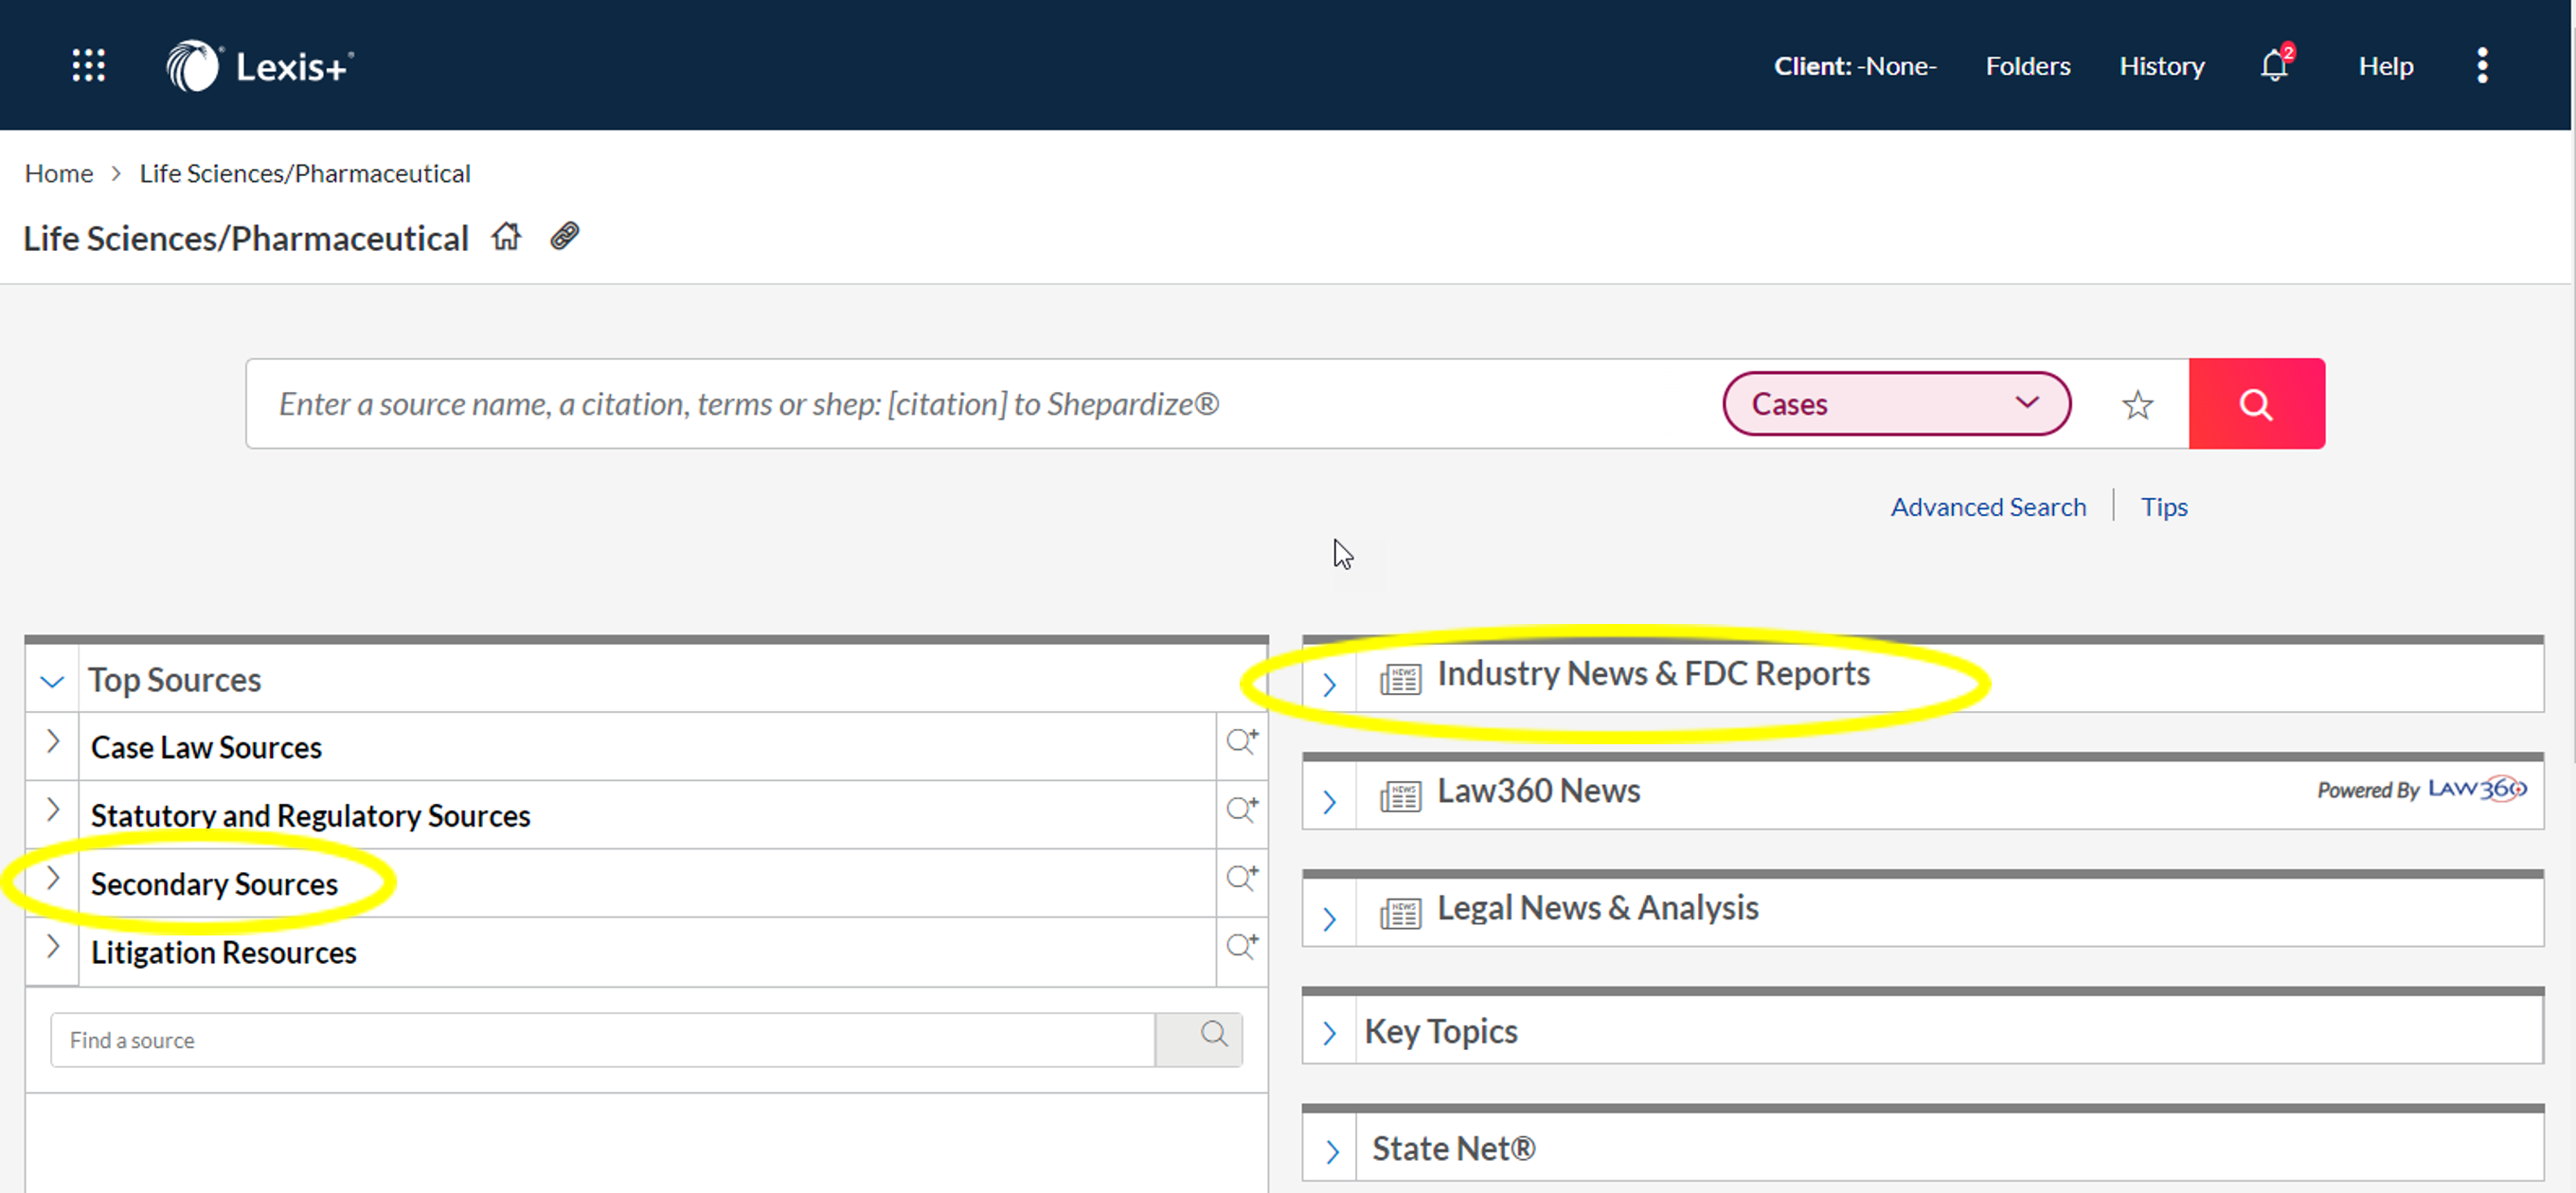Click Key Topics title

click(x=1441, y=1031)
